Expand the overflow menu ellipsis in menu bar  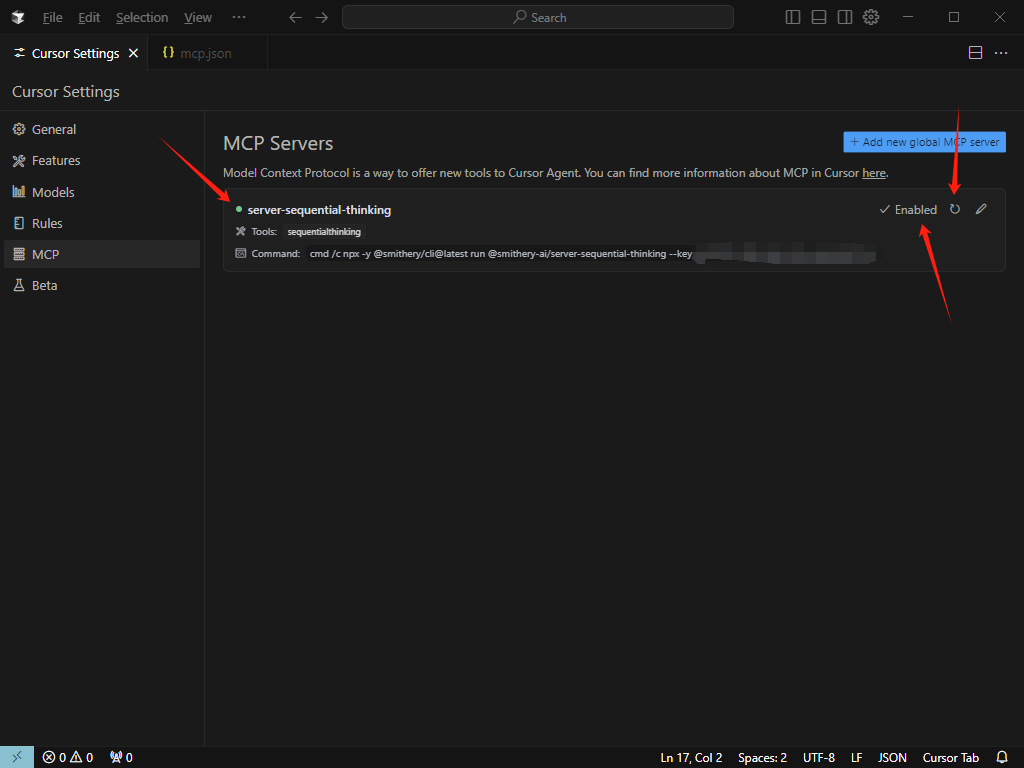point(239,18)
